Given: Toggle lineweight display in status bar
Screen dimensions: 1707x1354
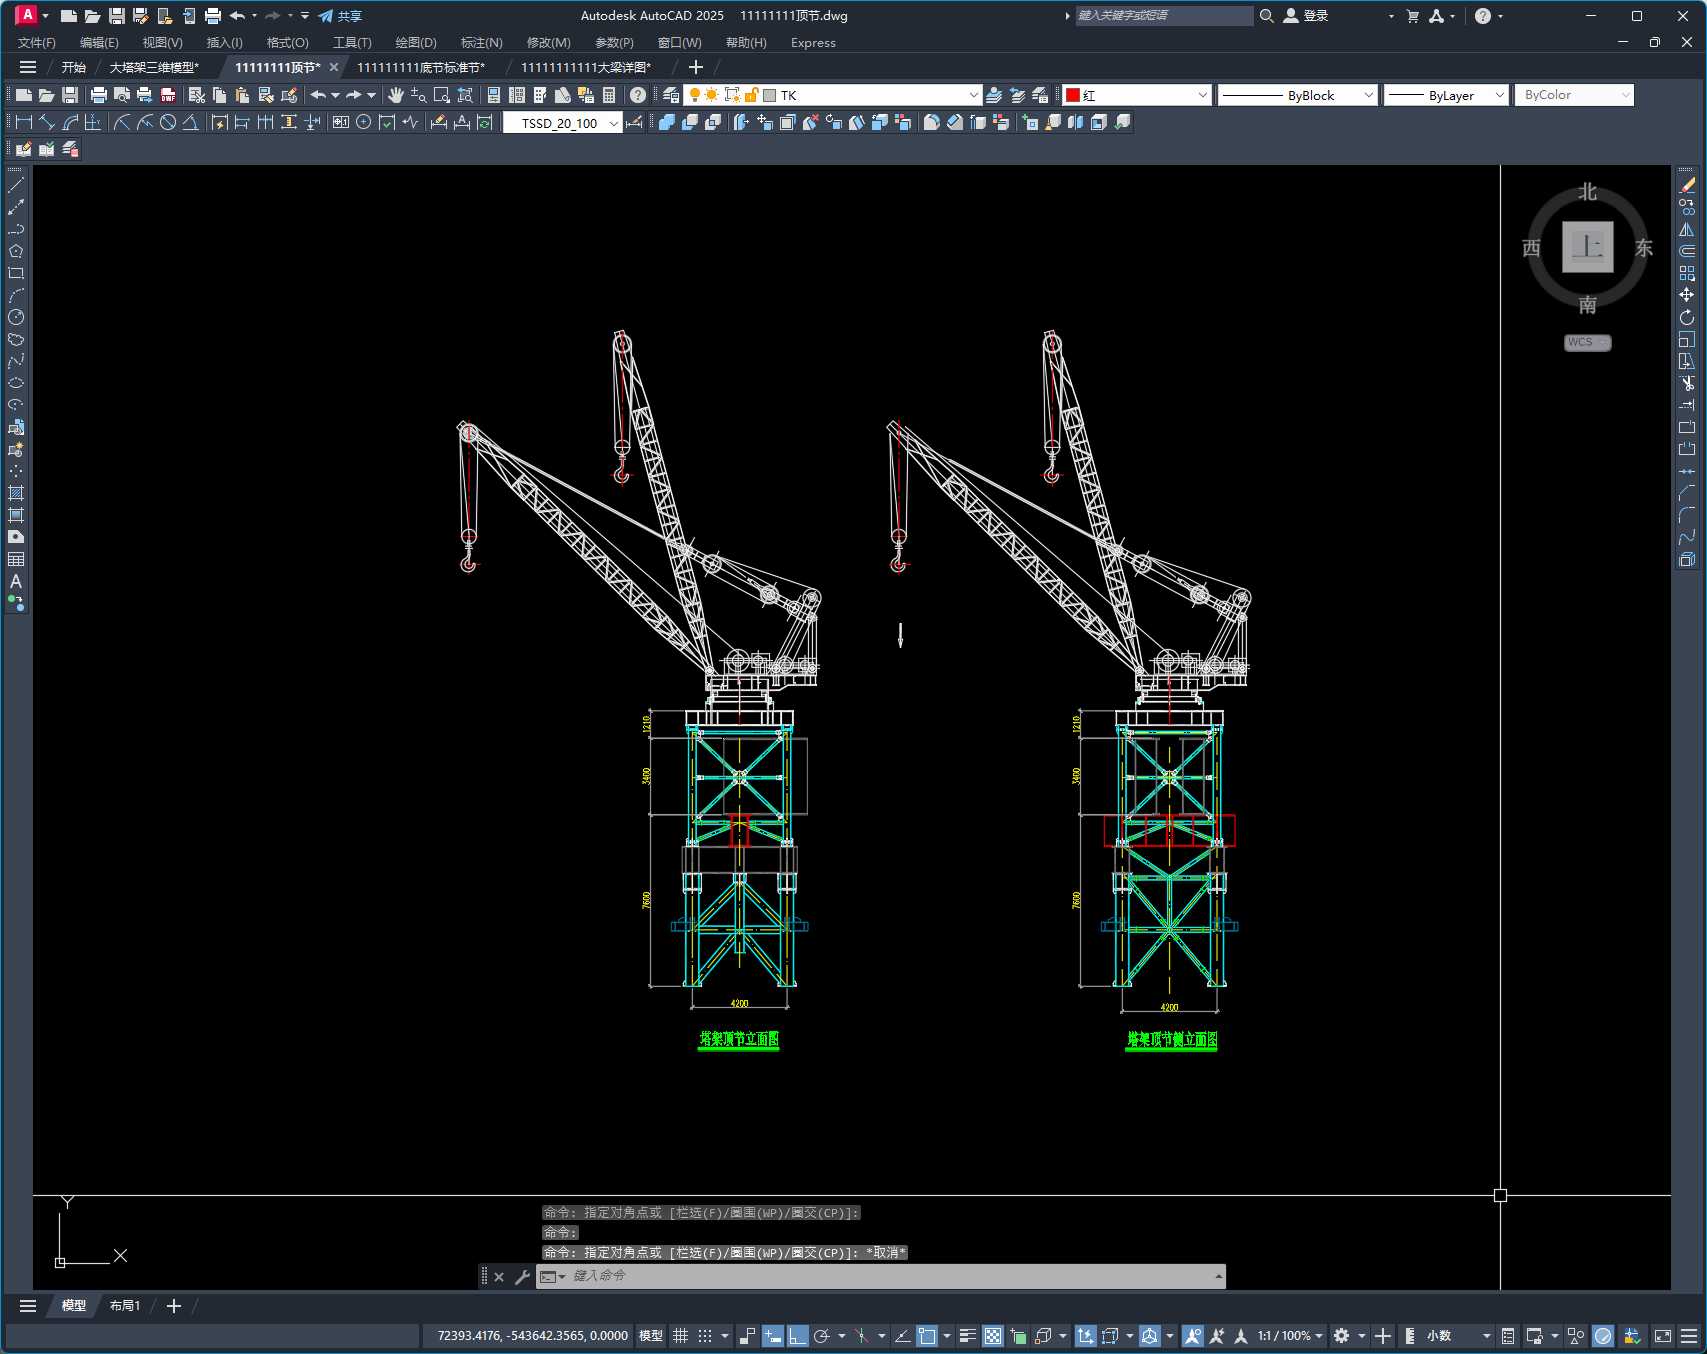Looking at the screenshot, I should pyautogui.click(x=967, y=1336).
